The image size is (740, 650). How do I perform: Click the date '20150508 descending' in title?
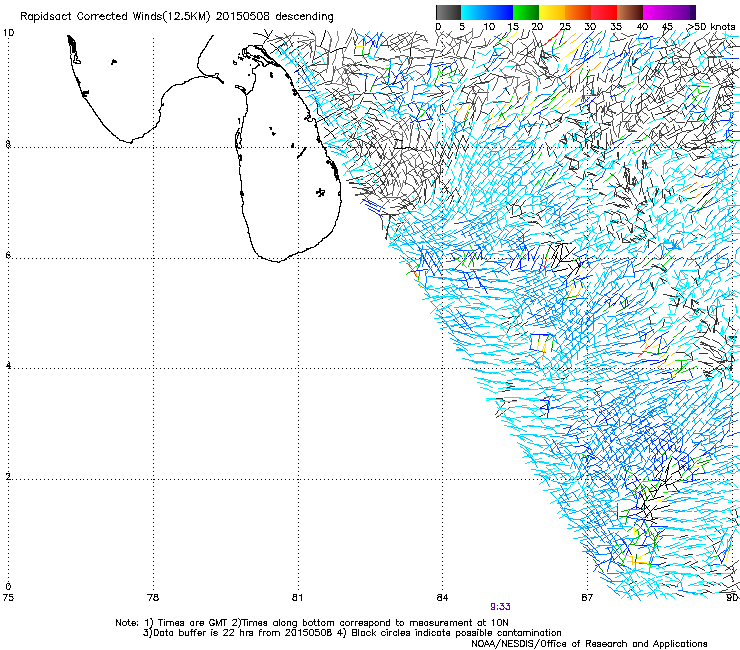pyautogui.click(x=275, y=17)
